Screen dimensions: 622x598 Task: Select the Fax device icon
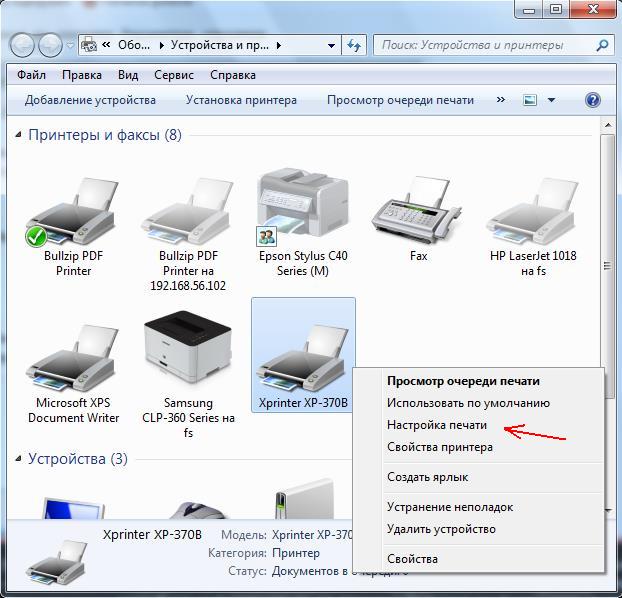tap(418, 211)
